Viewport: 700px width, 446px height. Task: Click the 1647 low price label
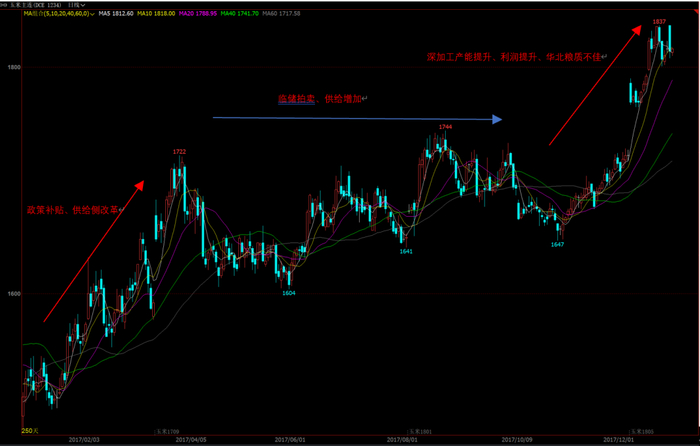pyautogui.click(x=557, y=244)
